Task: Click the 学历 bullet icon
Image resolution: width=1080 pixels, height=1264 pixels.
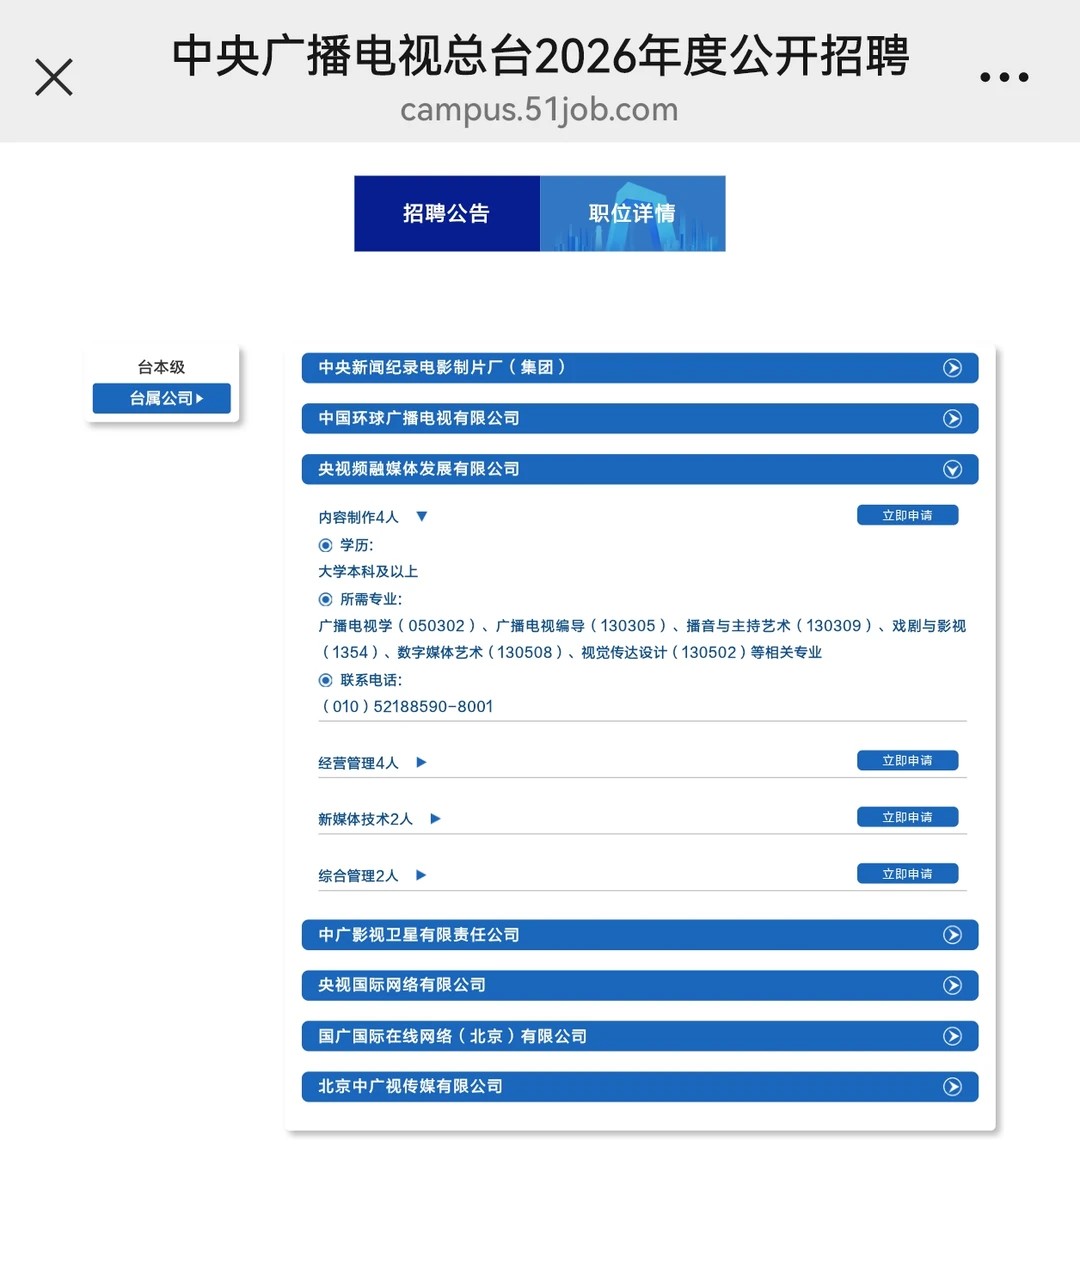Action: pyautogui.click(x=325, y=545)
